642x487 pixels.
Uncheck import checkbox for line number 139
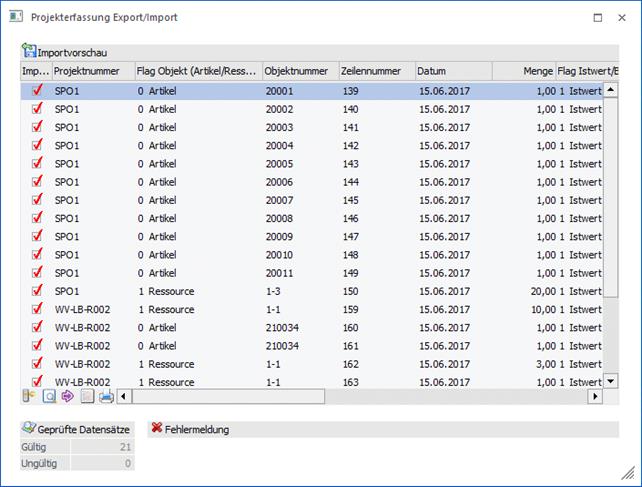(37, 90)
